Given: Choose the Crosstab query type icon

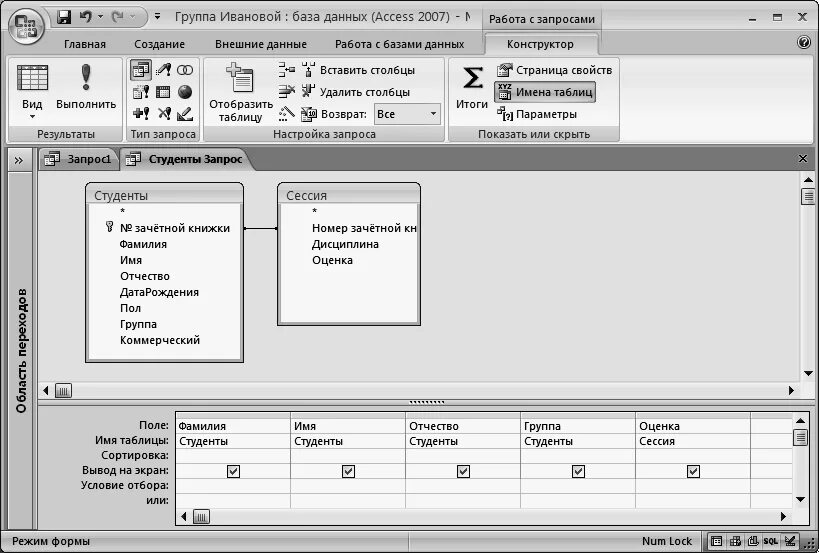Looking at the screenshot, I should point(163,92).
